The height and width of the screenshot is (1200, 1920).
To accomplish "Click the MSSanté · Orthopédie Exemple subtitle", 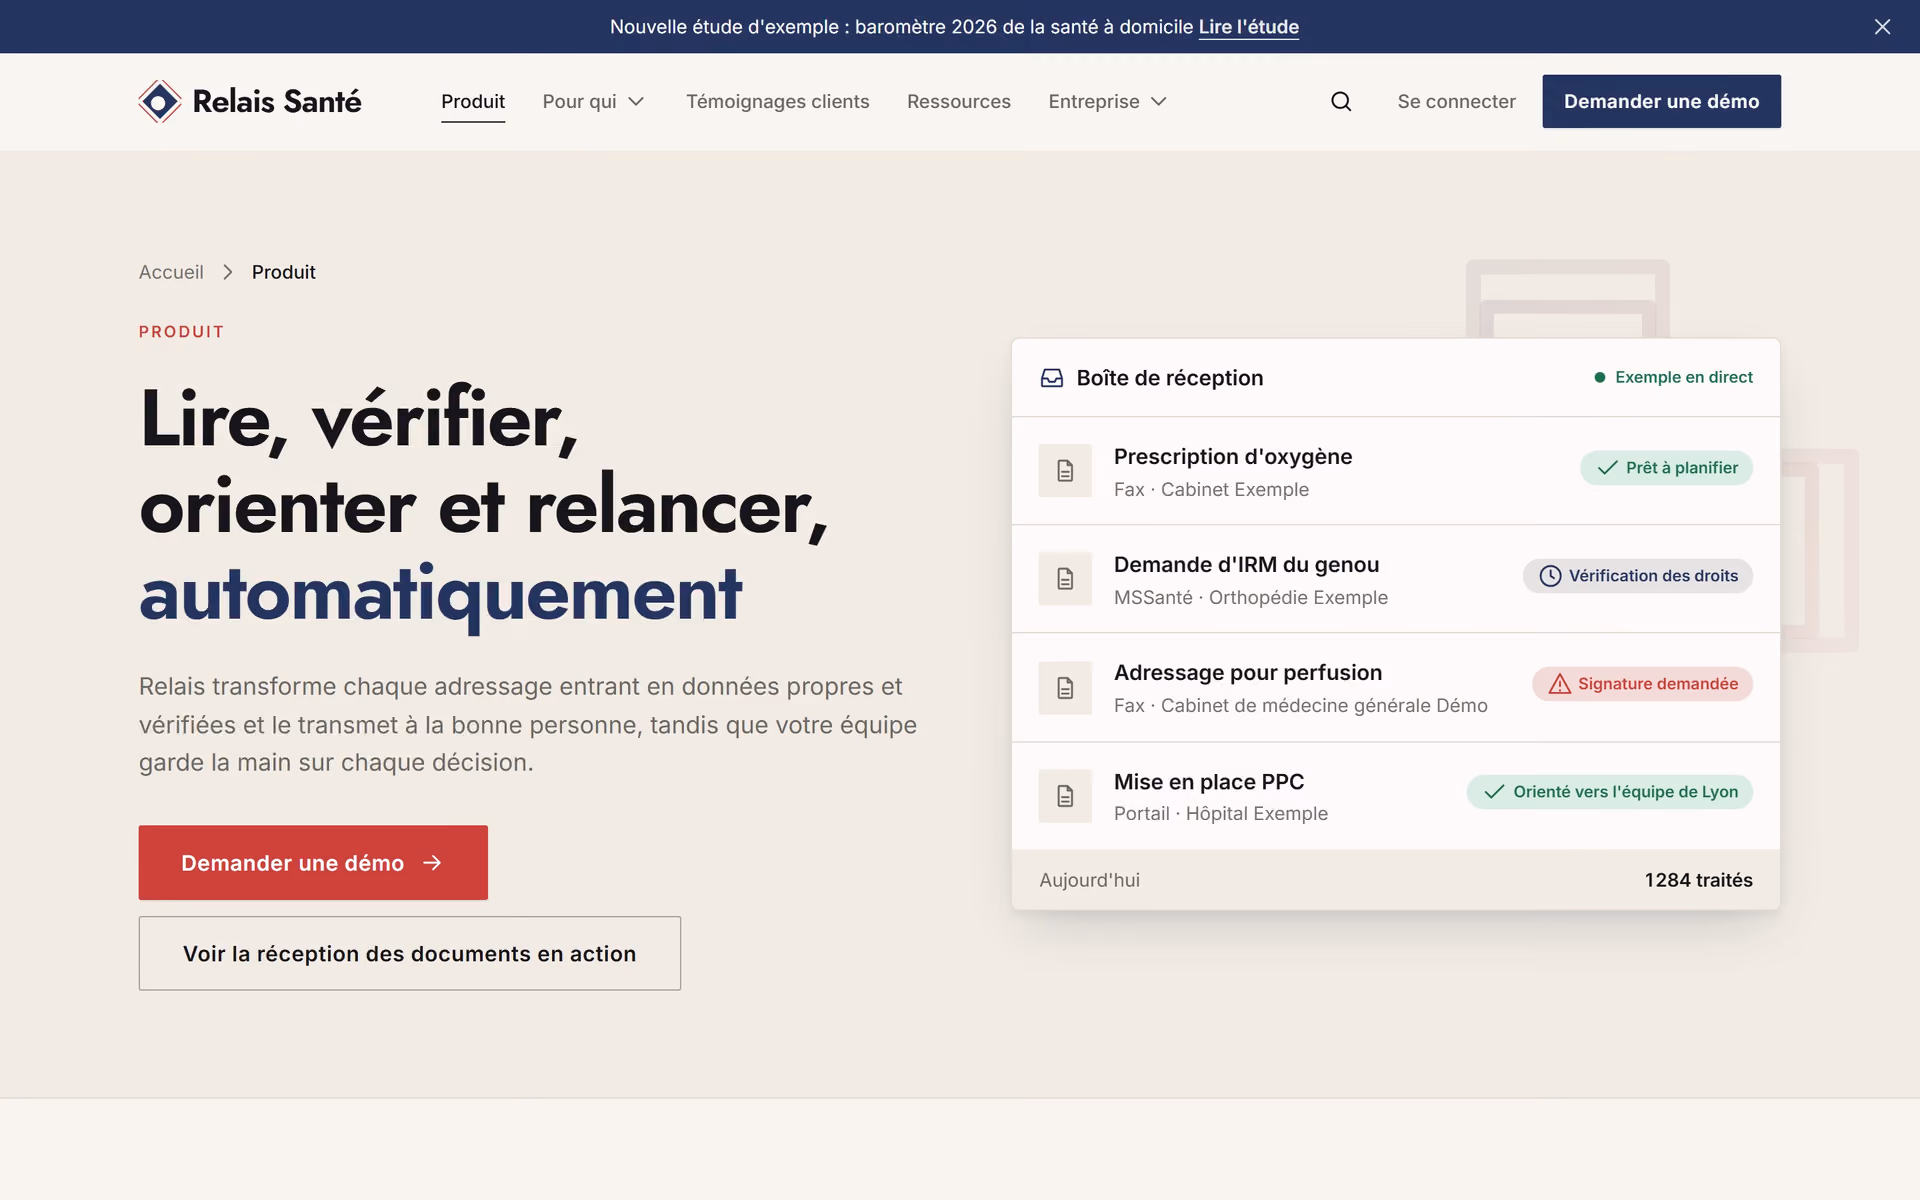I will pyautogui.click(x=1251, y=598).
